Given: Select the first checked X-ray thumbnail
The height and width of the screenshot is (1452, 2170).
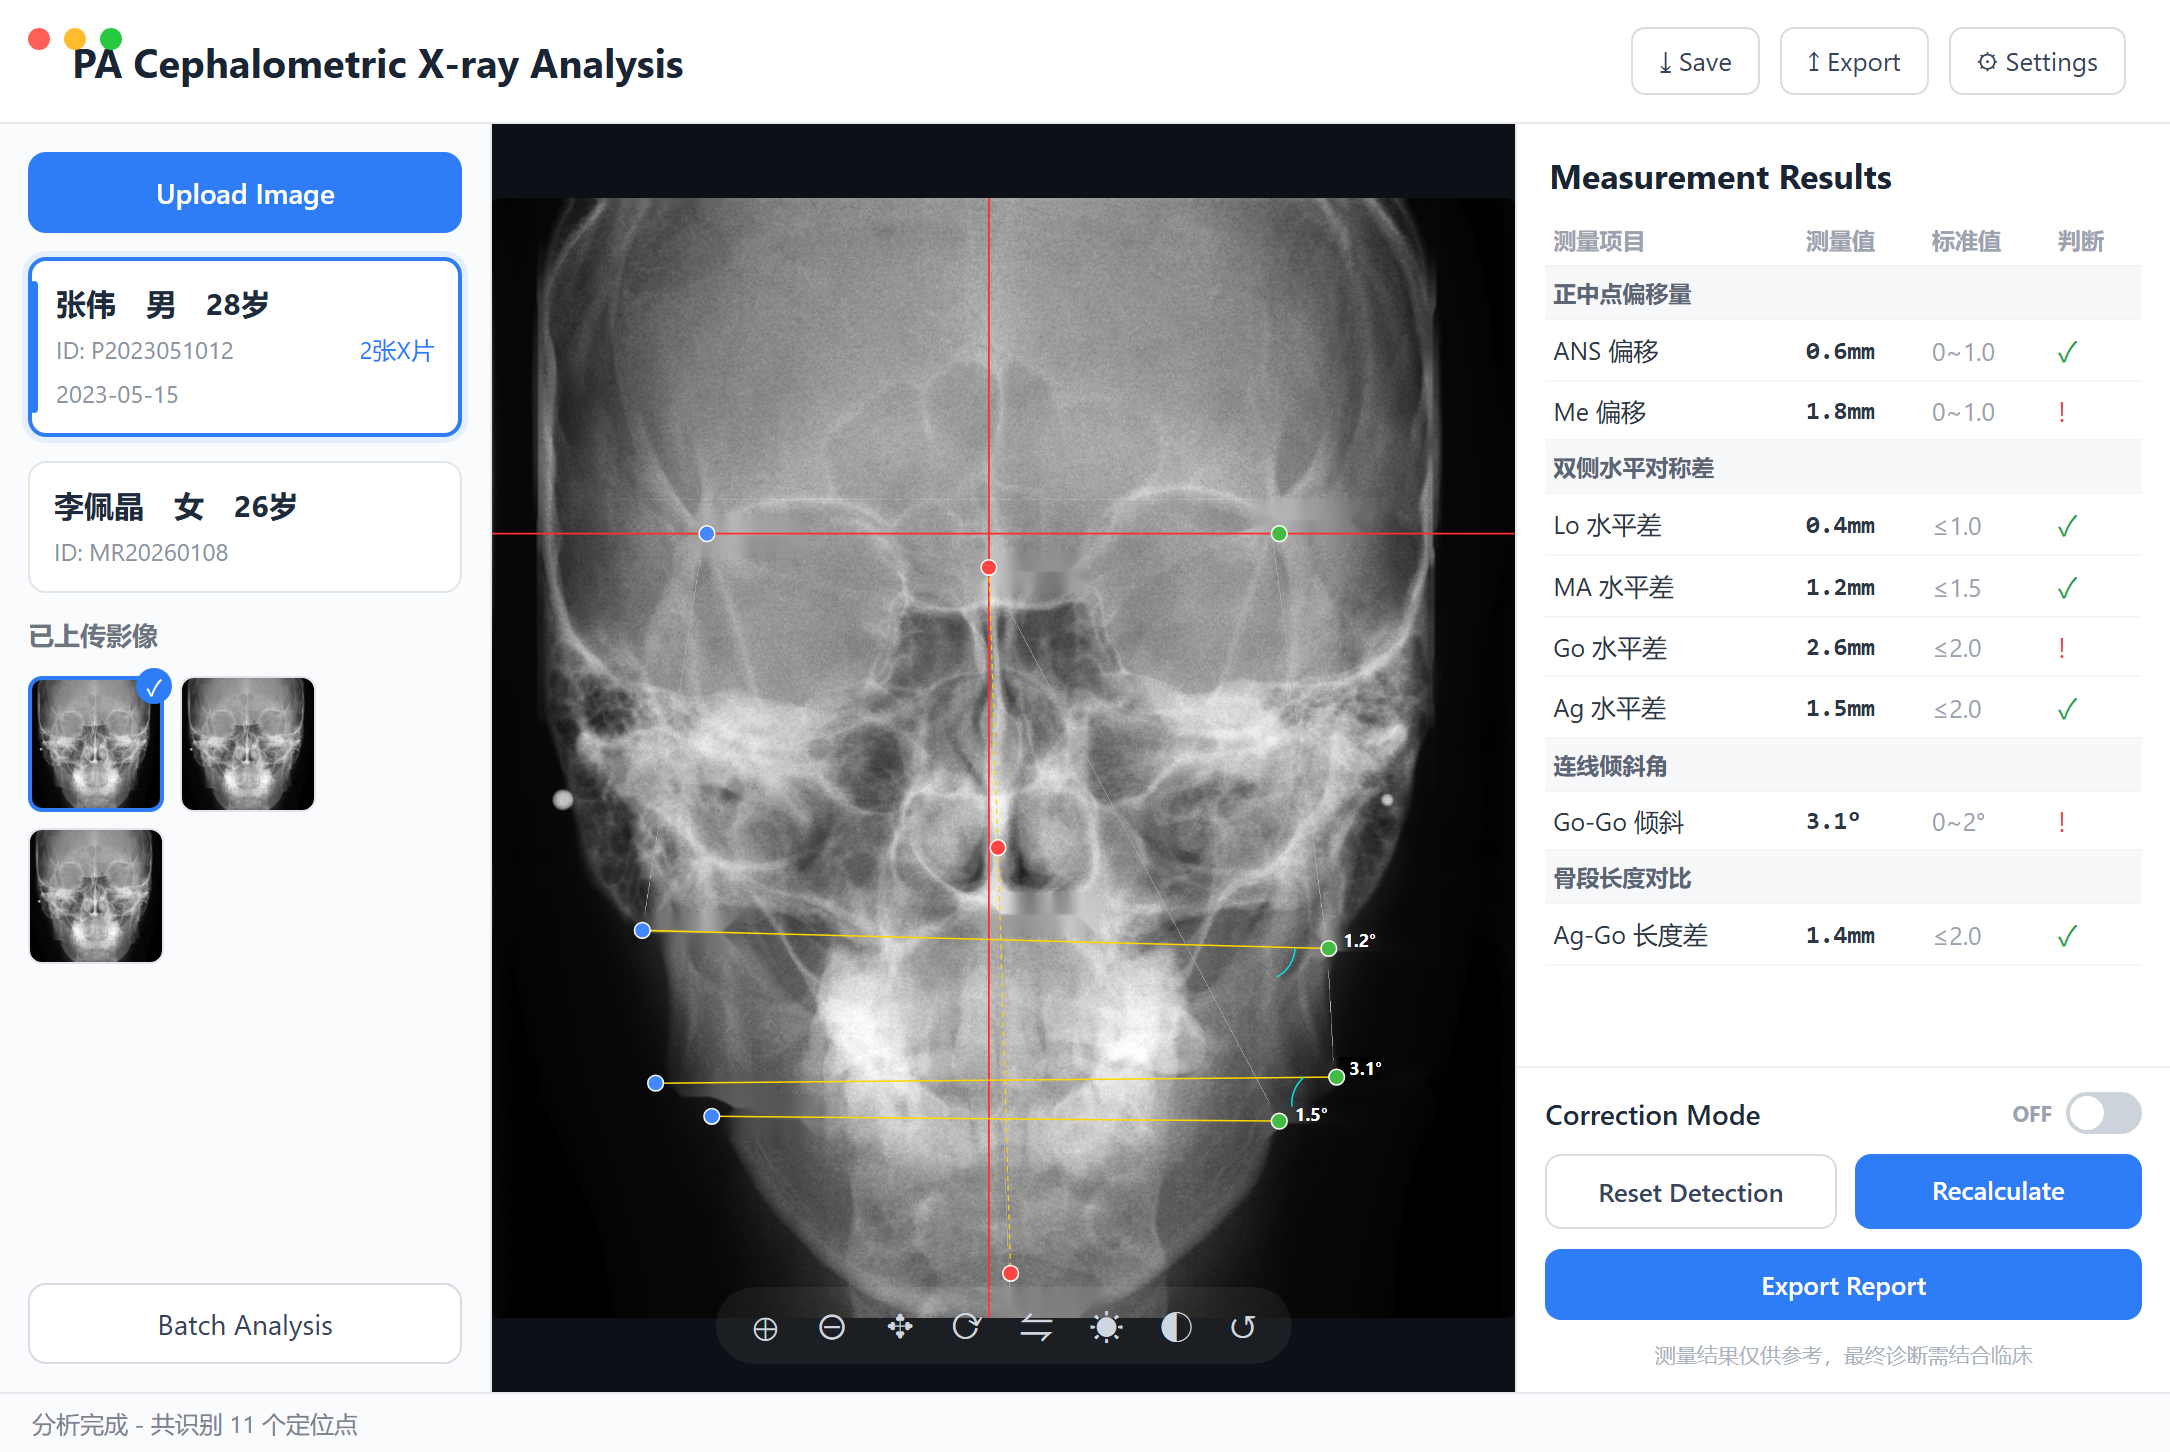Looking at the screenshot, I should pyautogui.click(x=96, y=744).
